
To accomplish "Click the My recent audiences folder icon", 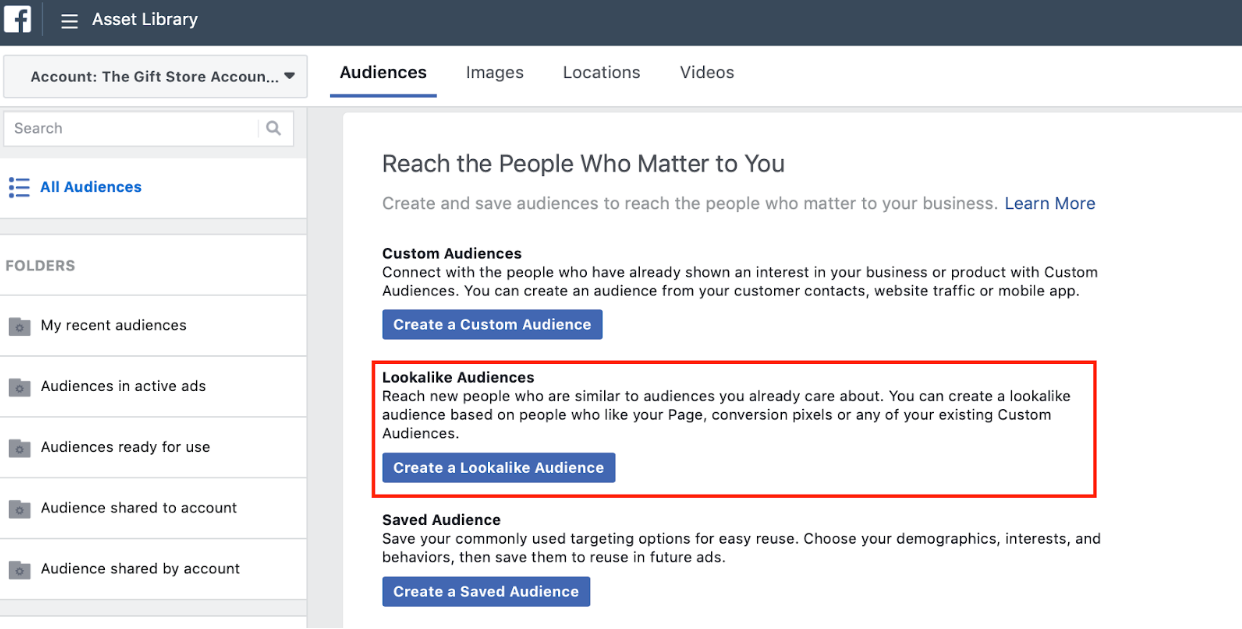I will (19, 326).
